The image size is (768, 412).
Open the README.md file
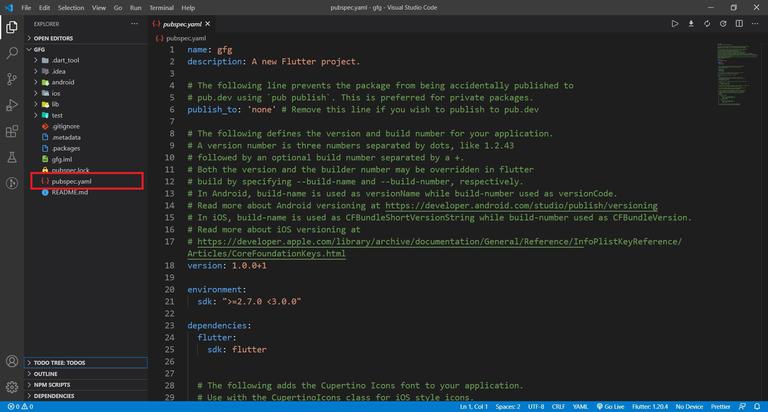tap(86, 192)
